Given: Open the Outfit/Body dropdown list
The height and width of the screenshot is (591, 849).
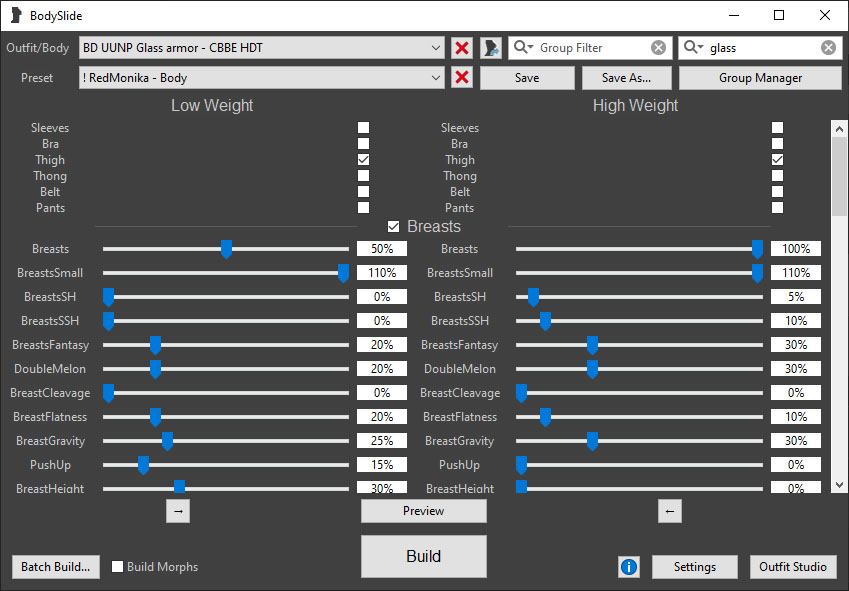Looking at the screenshot, I should (262, 48).
